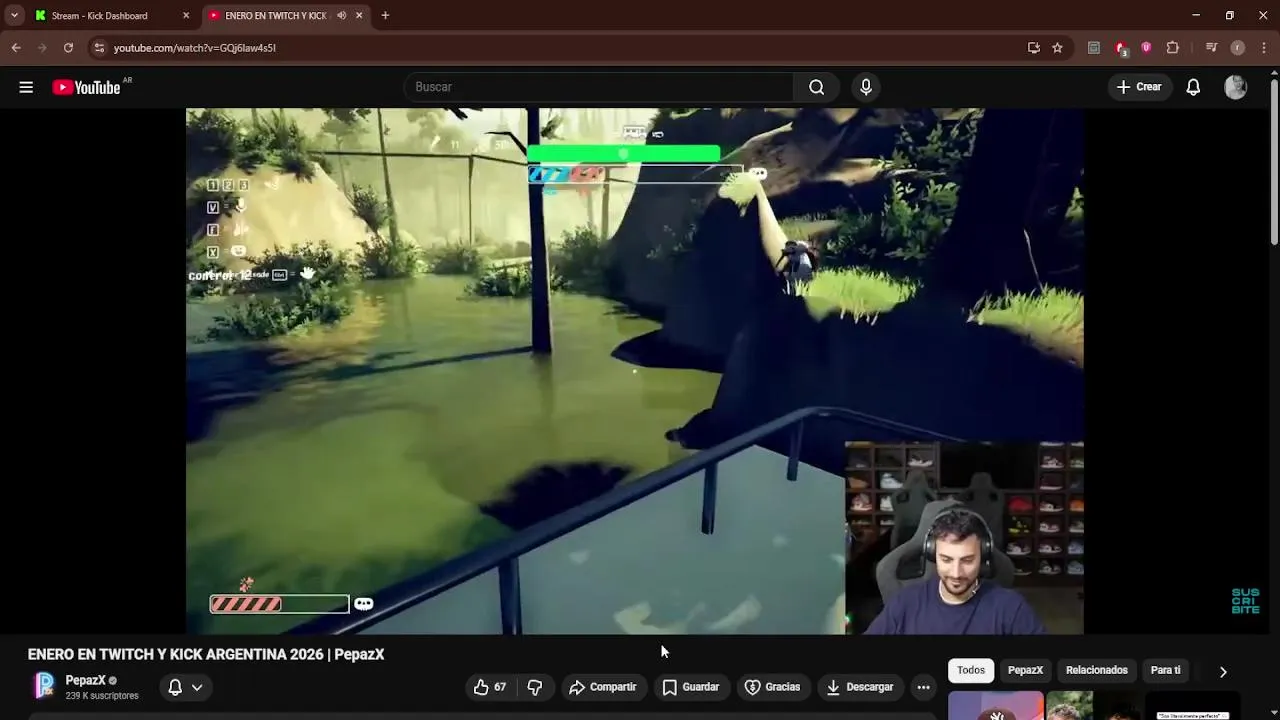Open the tab search dropdown
The height and width of the screenshot is (720, 1280).
14,15
